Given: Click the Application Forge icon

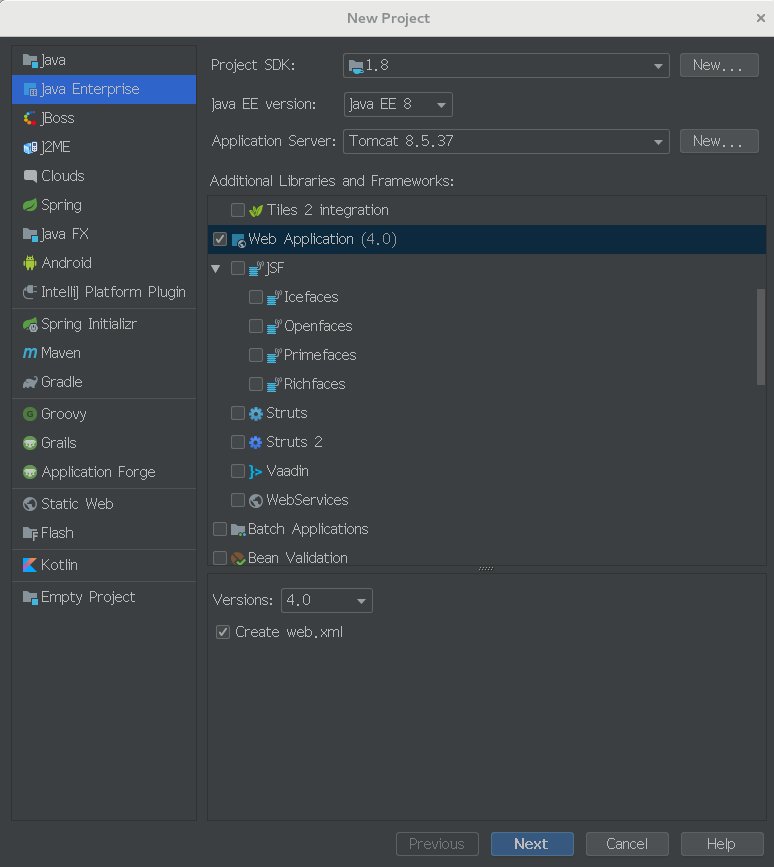Looking at the screenshot, I should (x=30, y=472).
